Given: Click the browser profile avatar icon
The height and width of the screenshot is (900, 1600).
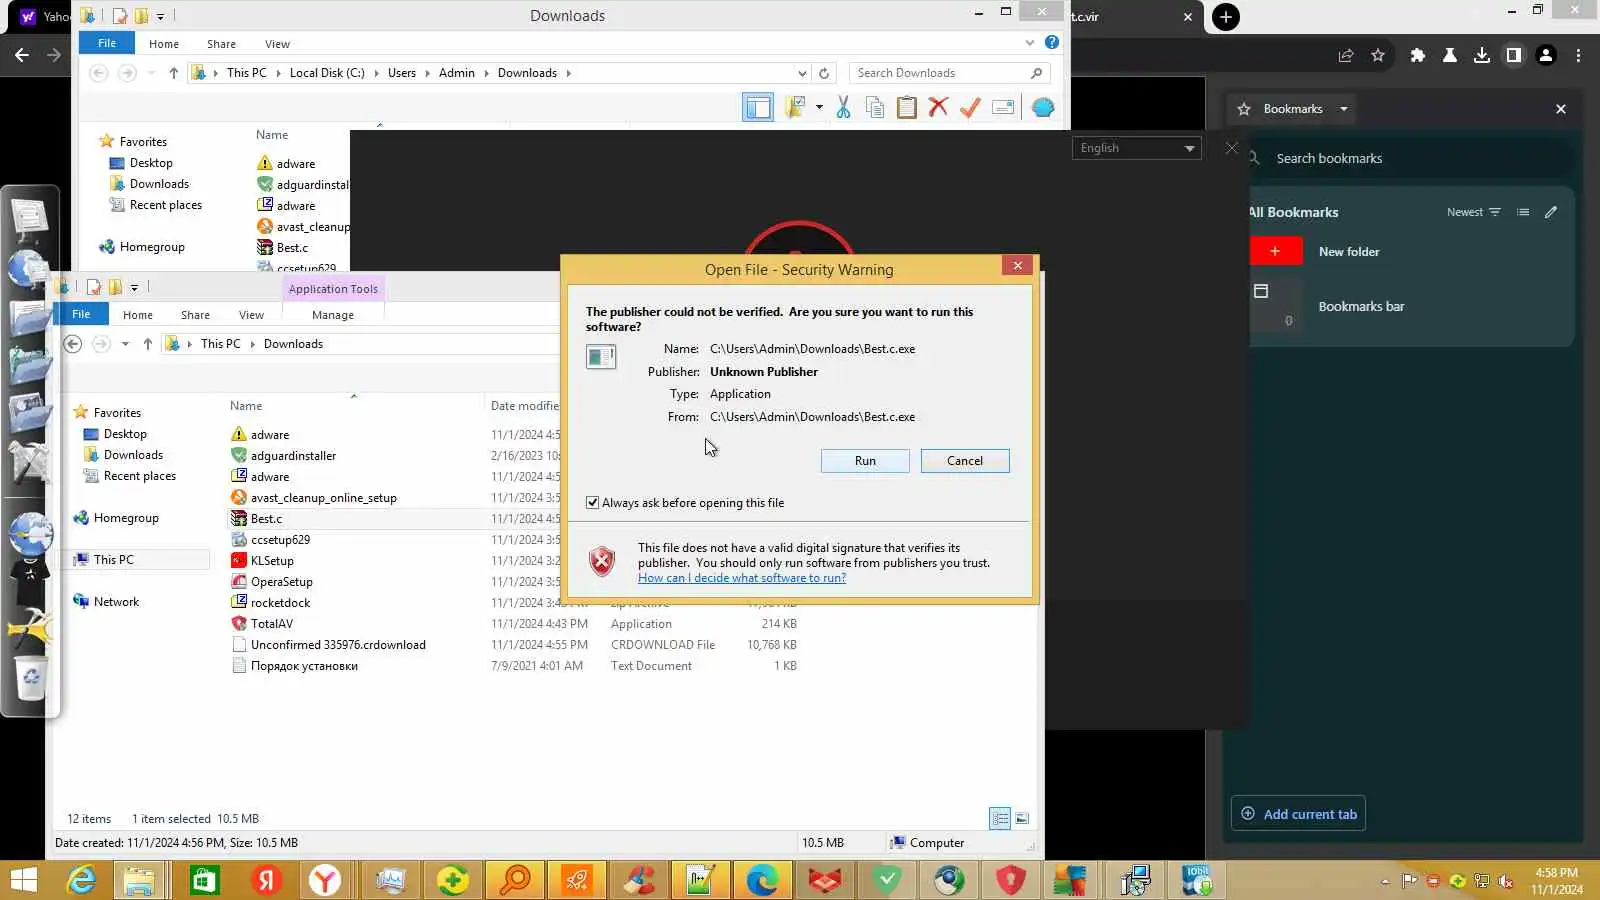Looking at the screenshot, I should pos(1546,56).
